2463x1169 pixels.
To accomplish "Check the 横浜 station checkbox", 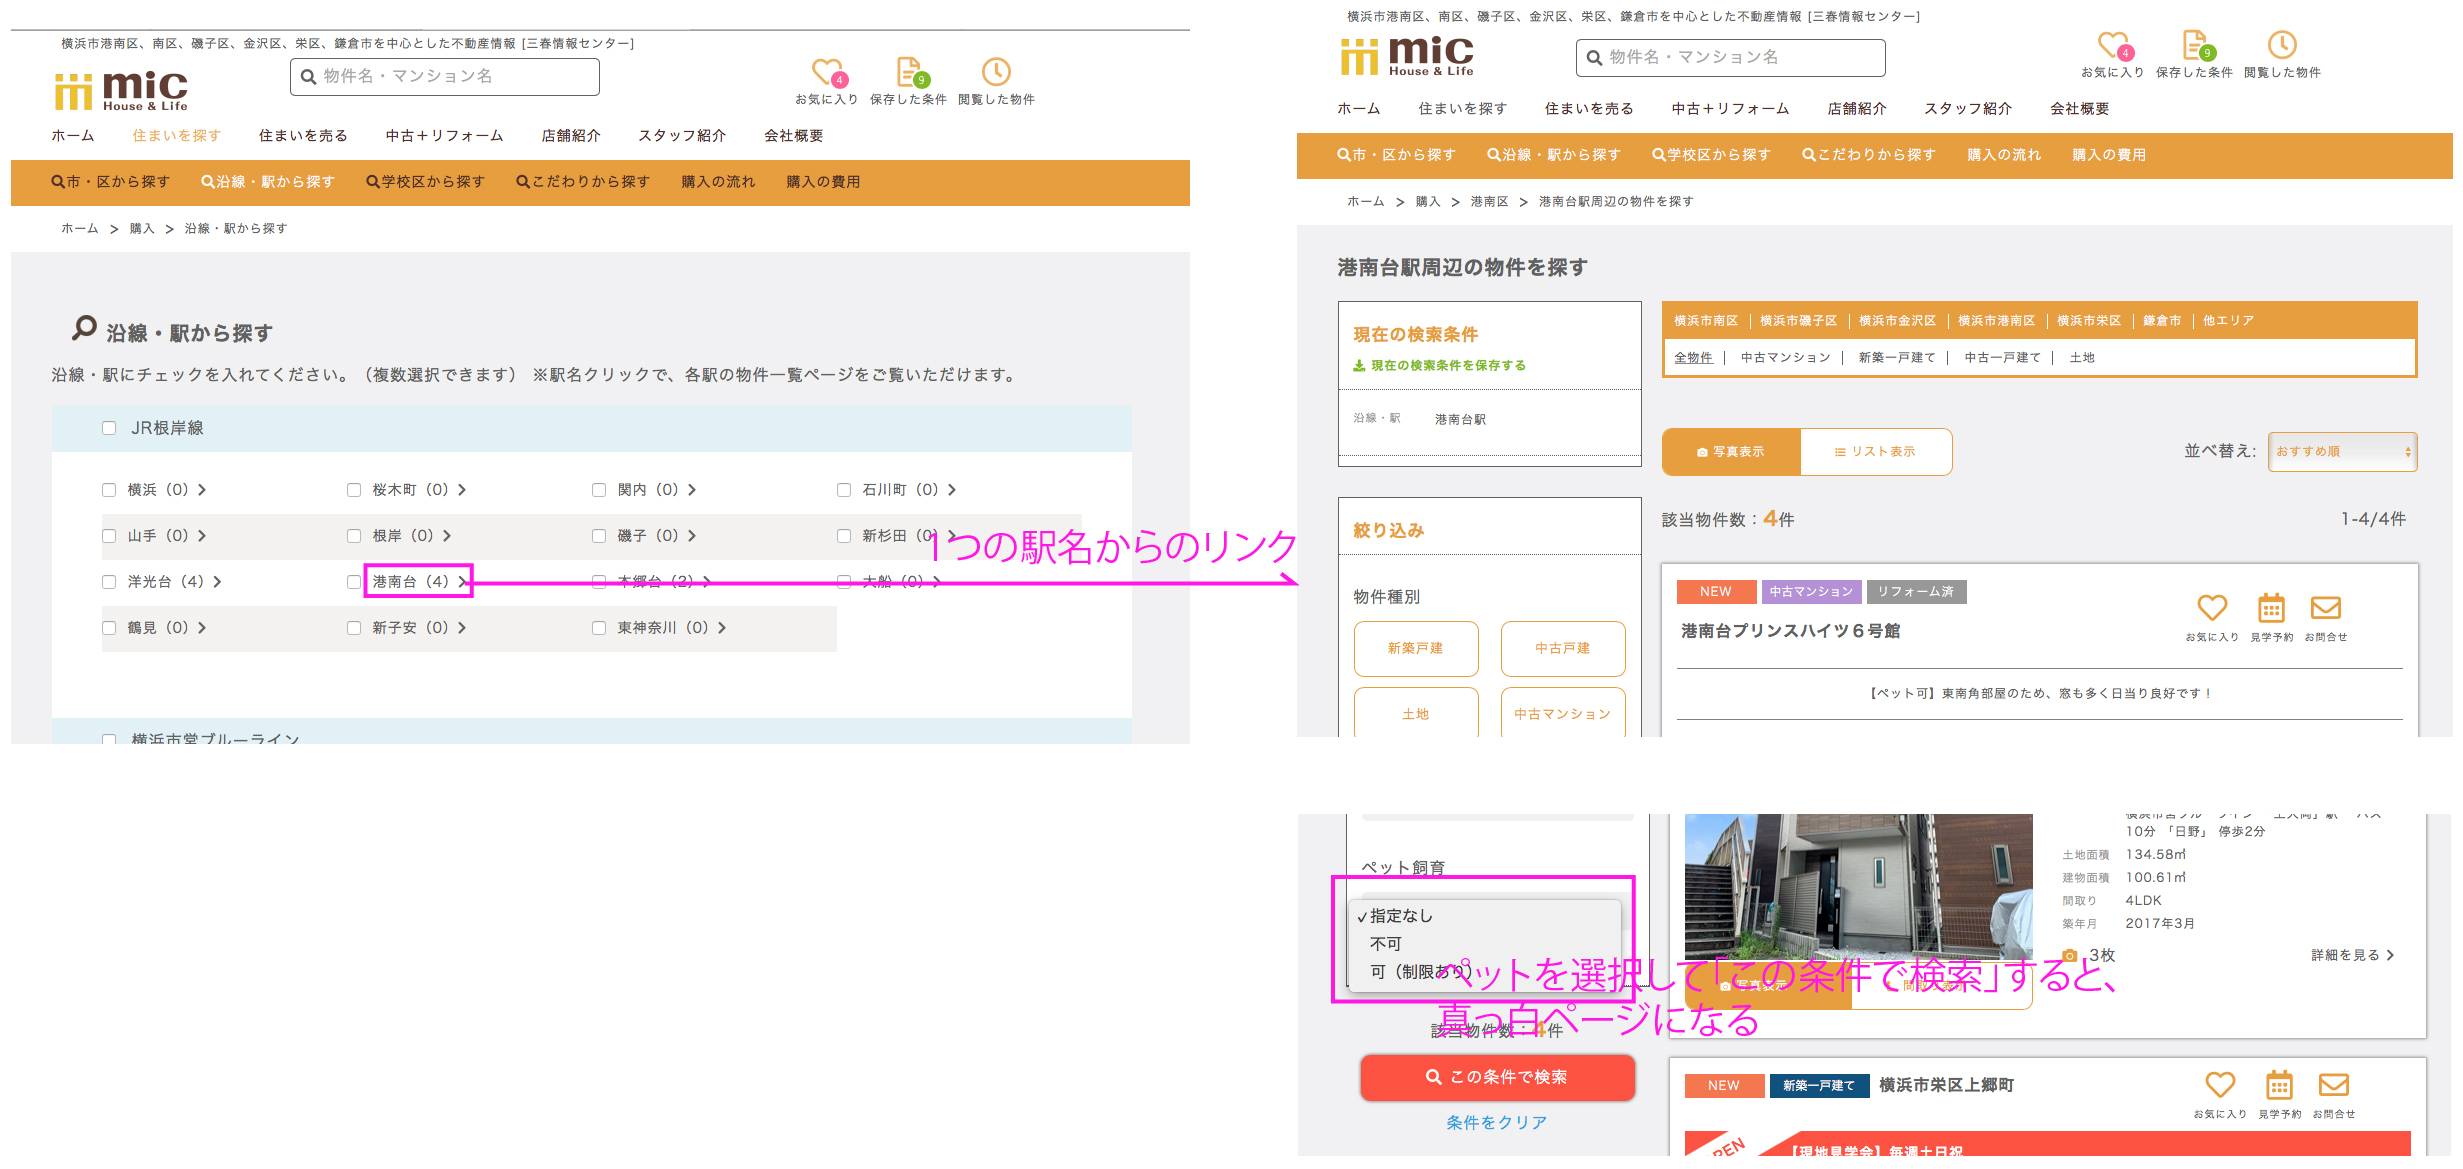I will click(109, 490).
